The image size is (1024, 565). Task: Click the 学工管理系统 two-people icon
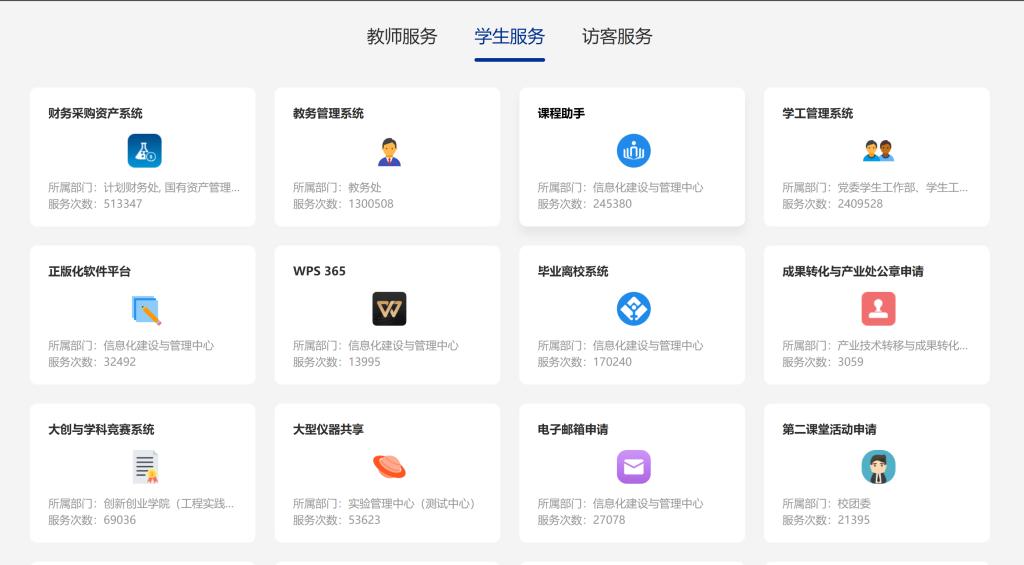tap(878, 151)
